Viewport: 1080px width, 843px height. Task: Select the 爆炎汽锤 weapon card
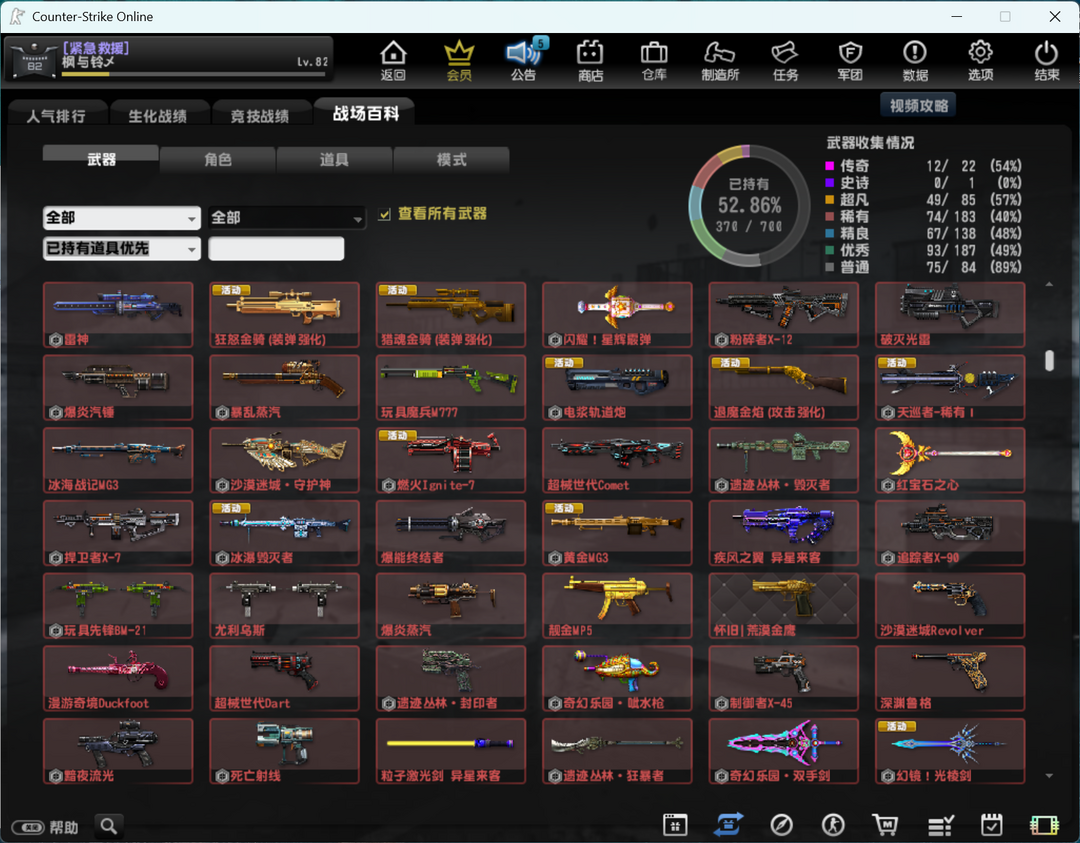click(x=118, y=388)
